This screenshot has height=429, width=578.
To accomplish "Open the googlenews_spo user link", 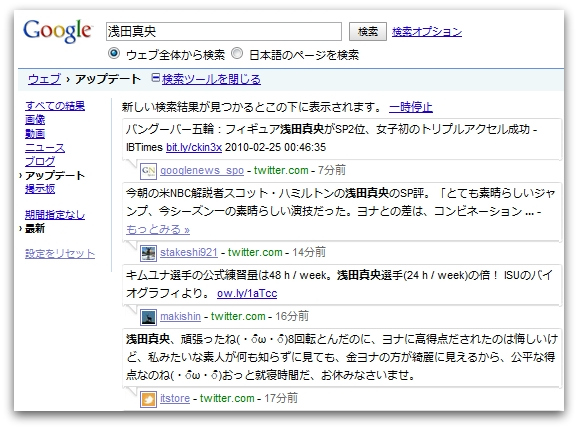I will [202, 170].
